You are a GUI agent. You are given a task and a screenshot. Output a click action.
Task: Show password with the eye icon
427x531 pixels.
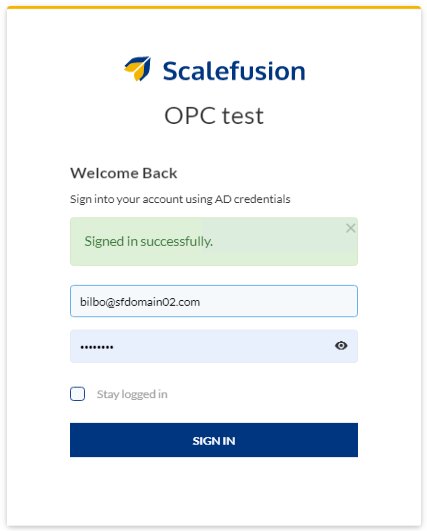coord(341,346)
